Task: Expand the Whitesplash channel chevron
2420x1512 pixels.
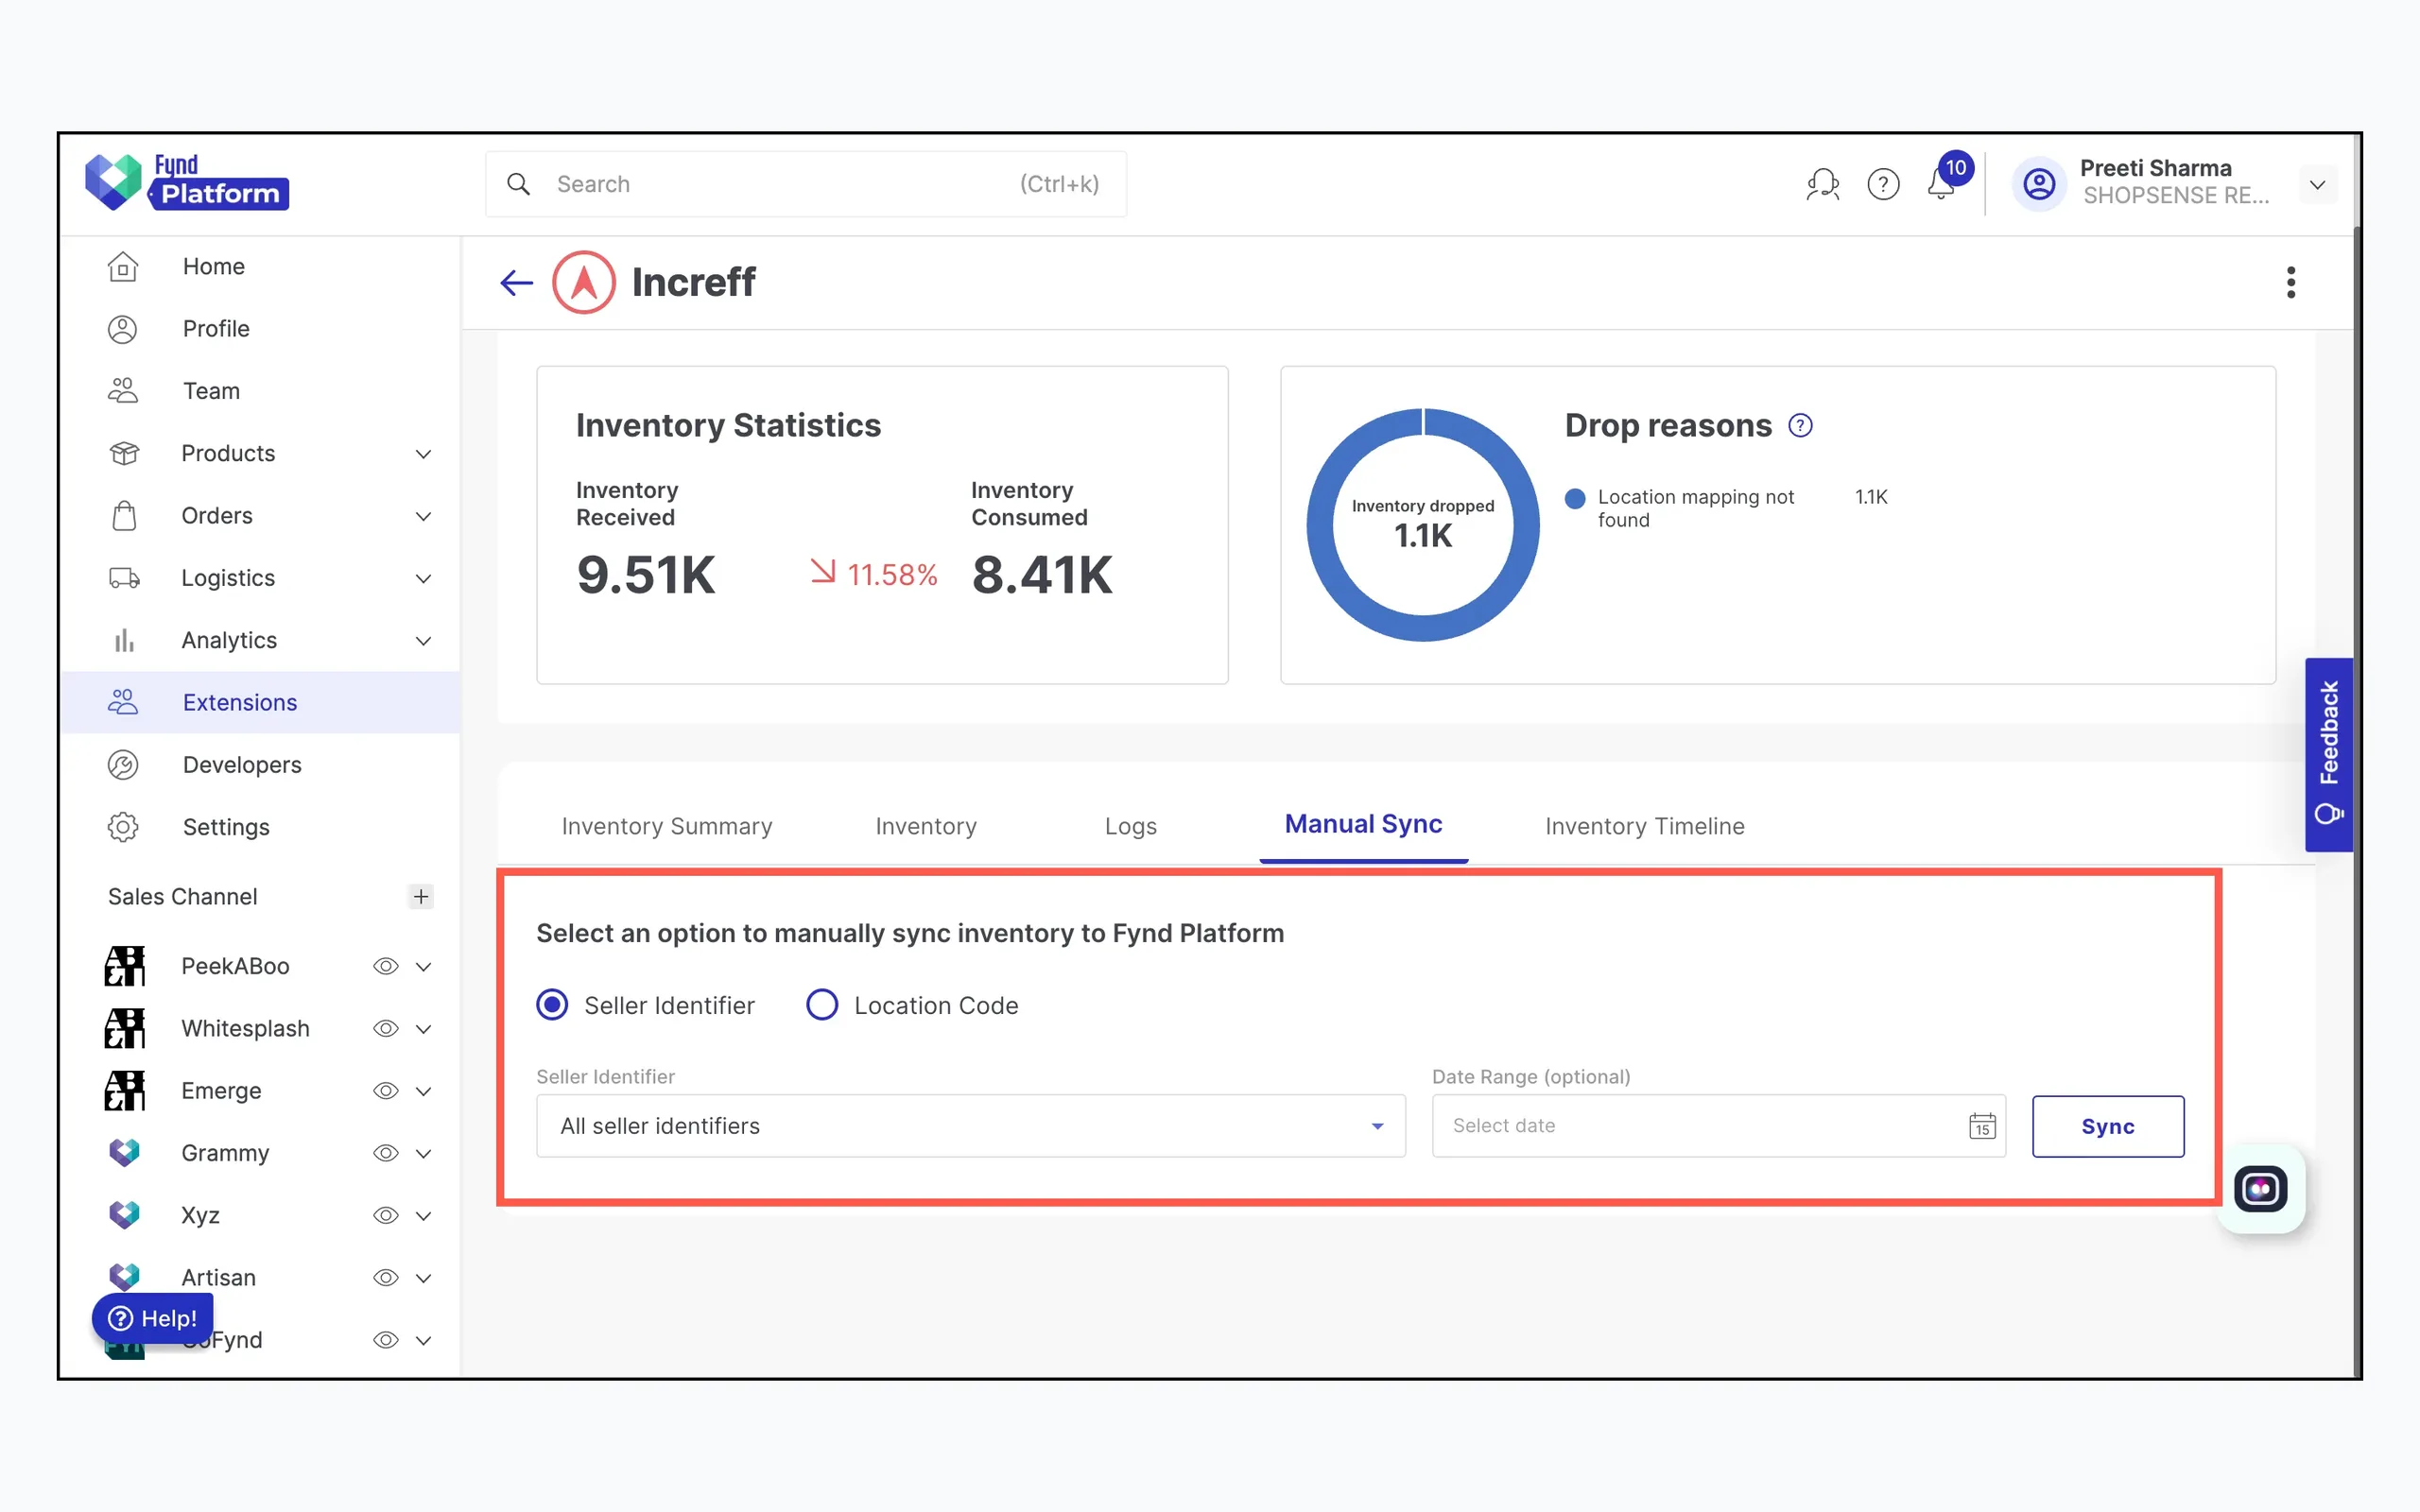Action: pyautogui.click(x=424, y=1029)
